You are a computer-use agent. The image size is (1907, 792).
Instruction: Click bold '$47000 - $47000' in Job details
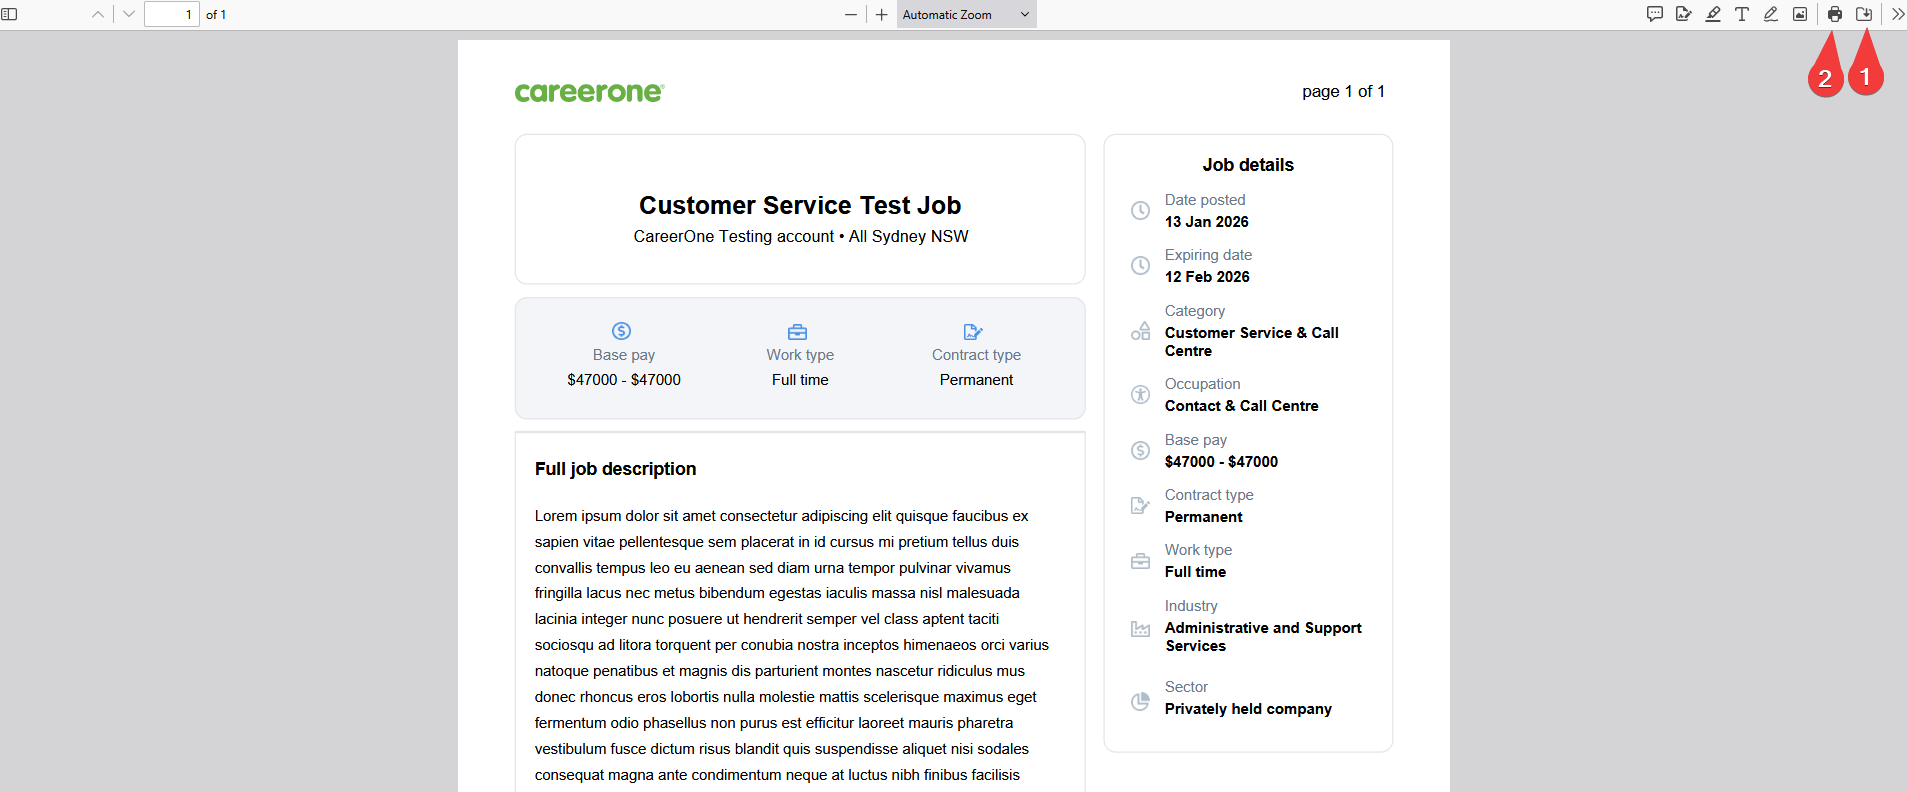point(1221,462)
